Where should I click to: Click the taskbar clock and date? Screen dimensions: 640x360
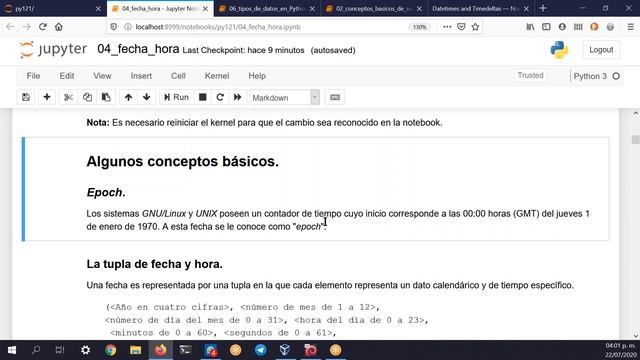tap(620, 350)
